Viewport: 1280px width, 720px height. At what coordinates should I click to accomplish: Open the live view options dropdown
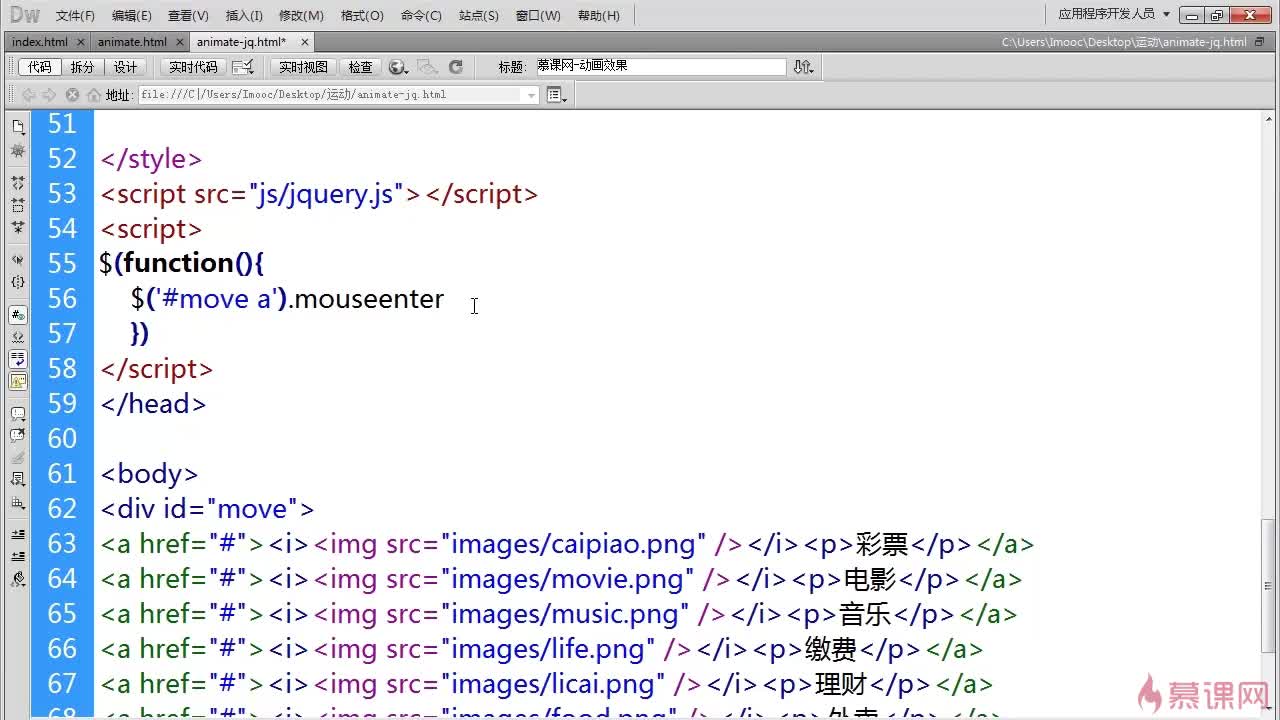[557, 95]
